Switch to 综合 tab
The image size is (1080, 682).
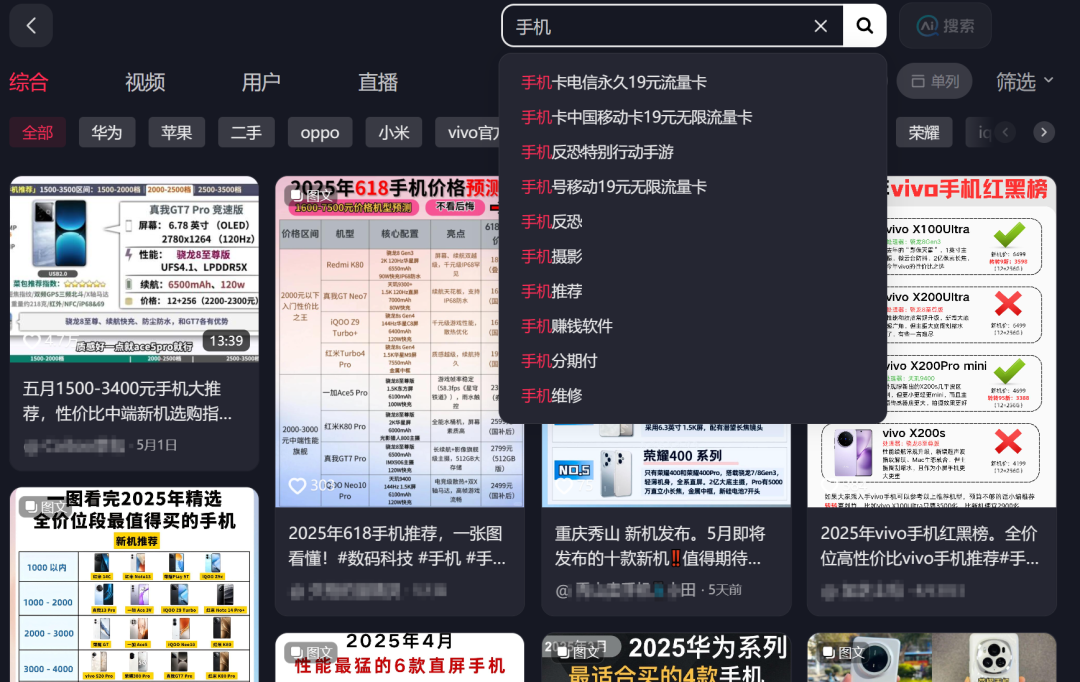(x=28, y=82)
